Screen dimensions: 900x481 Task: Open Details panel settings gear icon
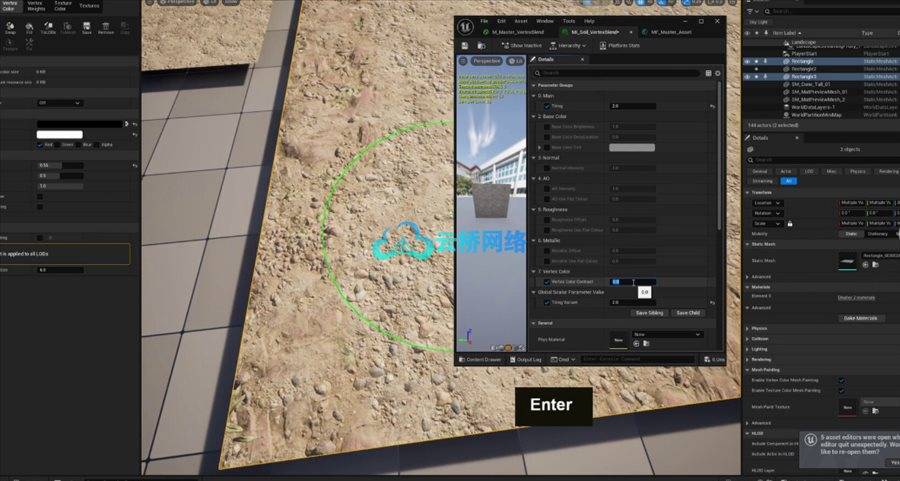[x=716, y=73]
